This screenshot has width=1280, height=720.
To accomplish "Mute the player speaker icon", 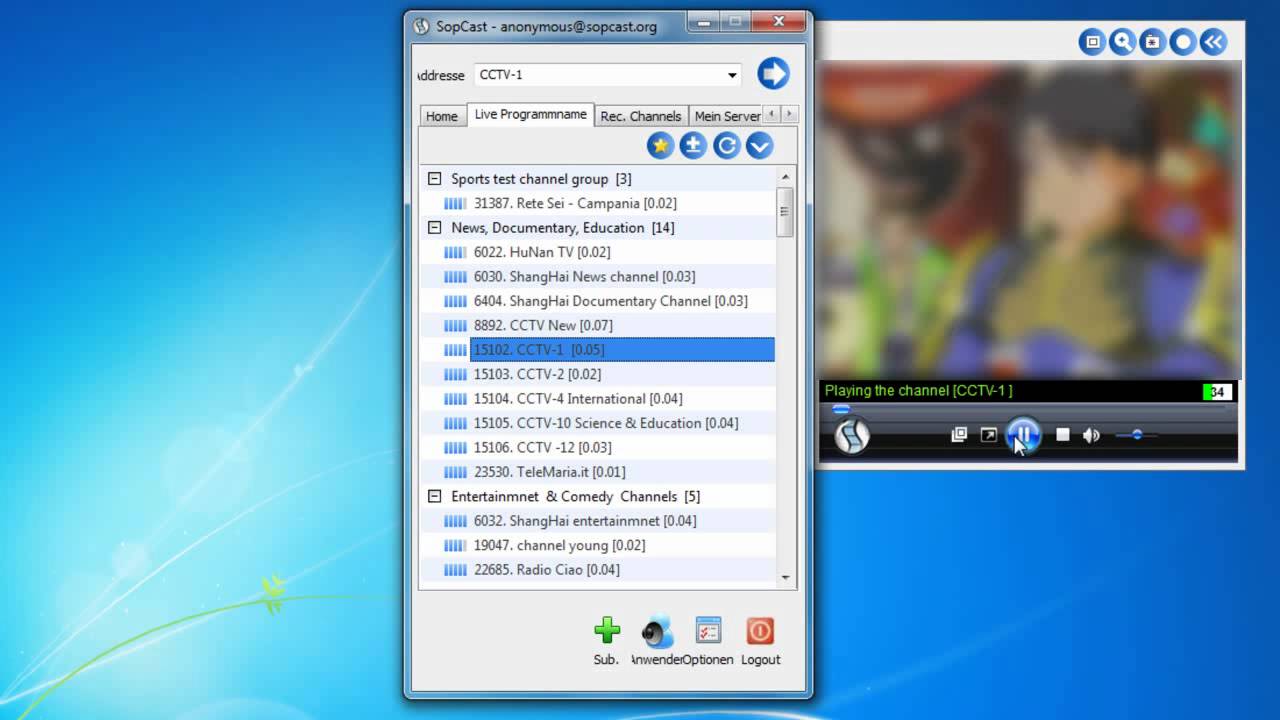I will click(x=1091, y=435).
